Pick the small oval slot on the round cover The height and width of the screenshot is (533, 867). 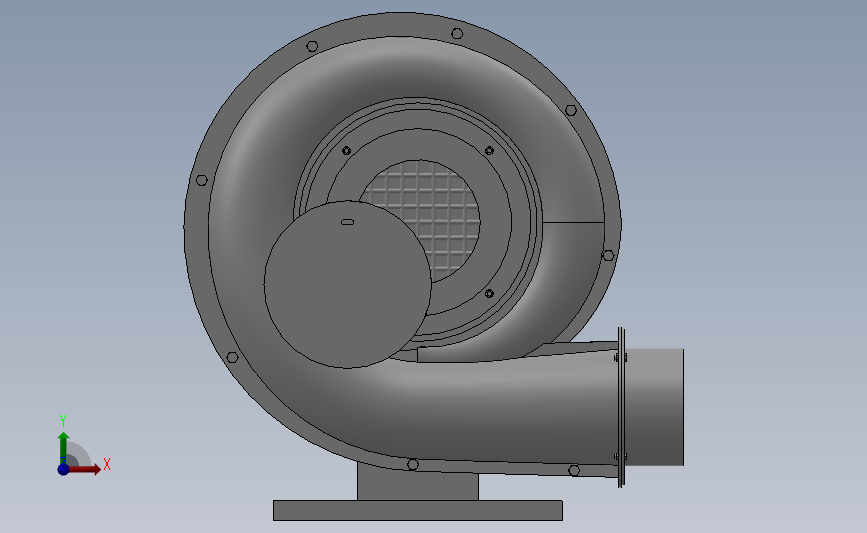click(347, 222)
